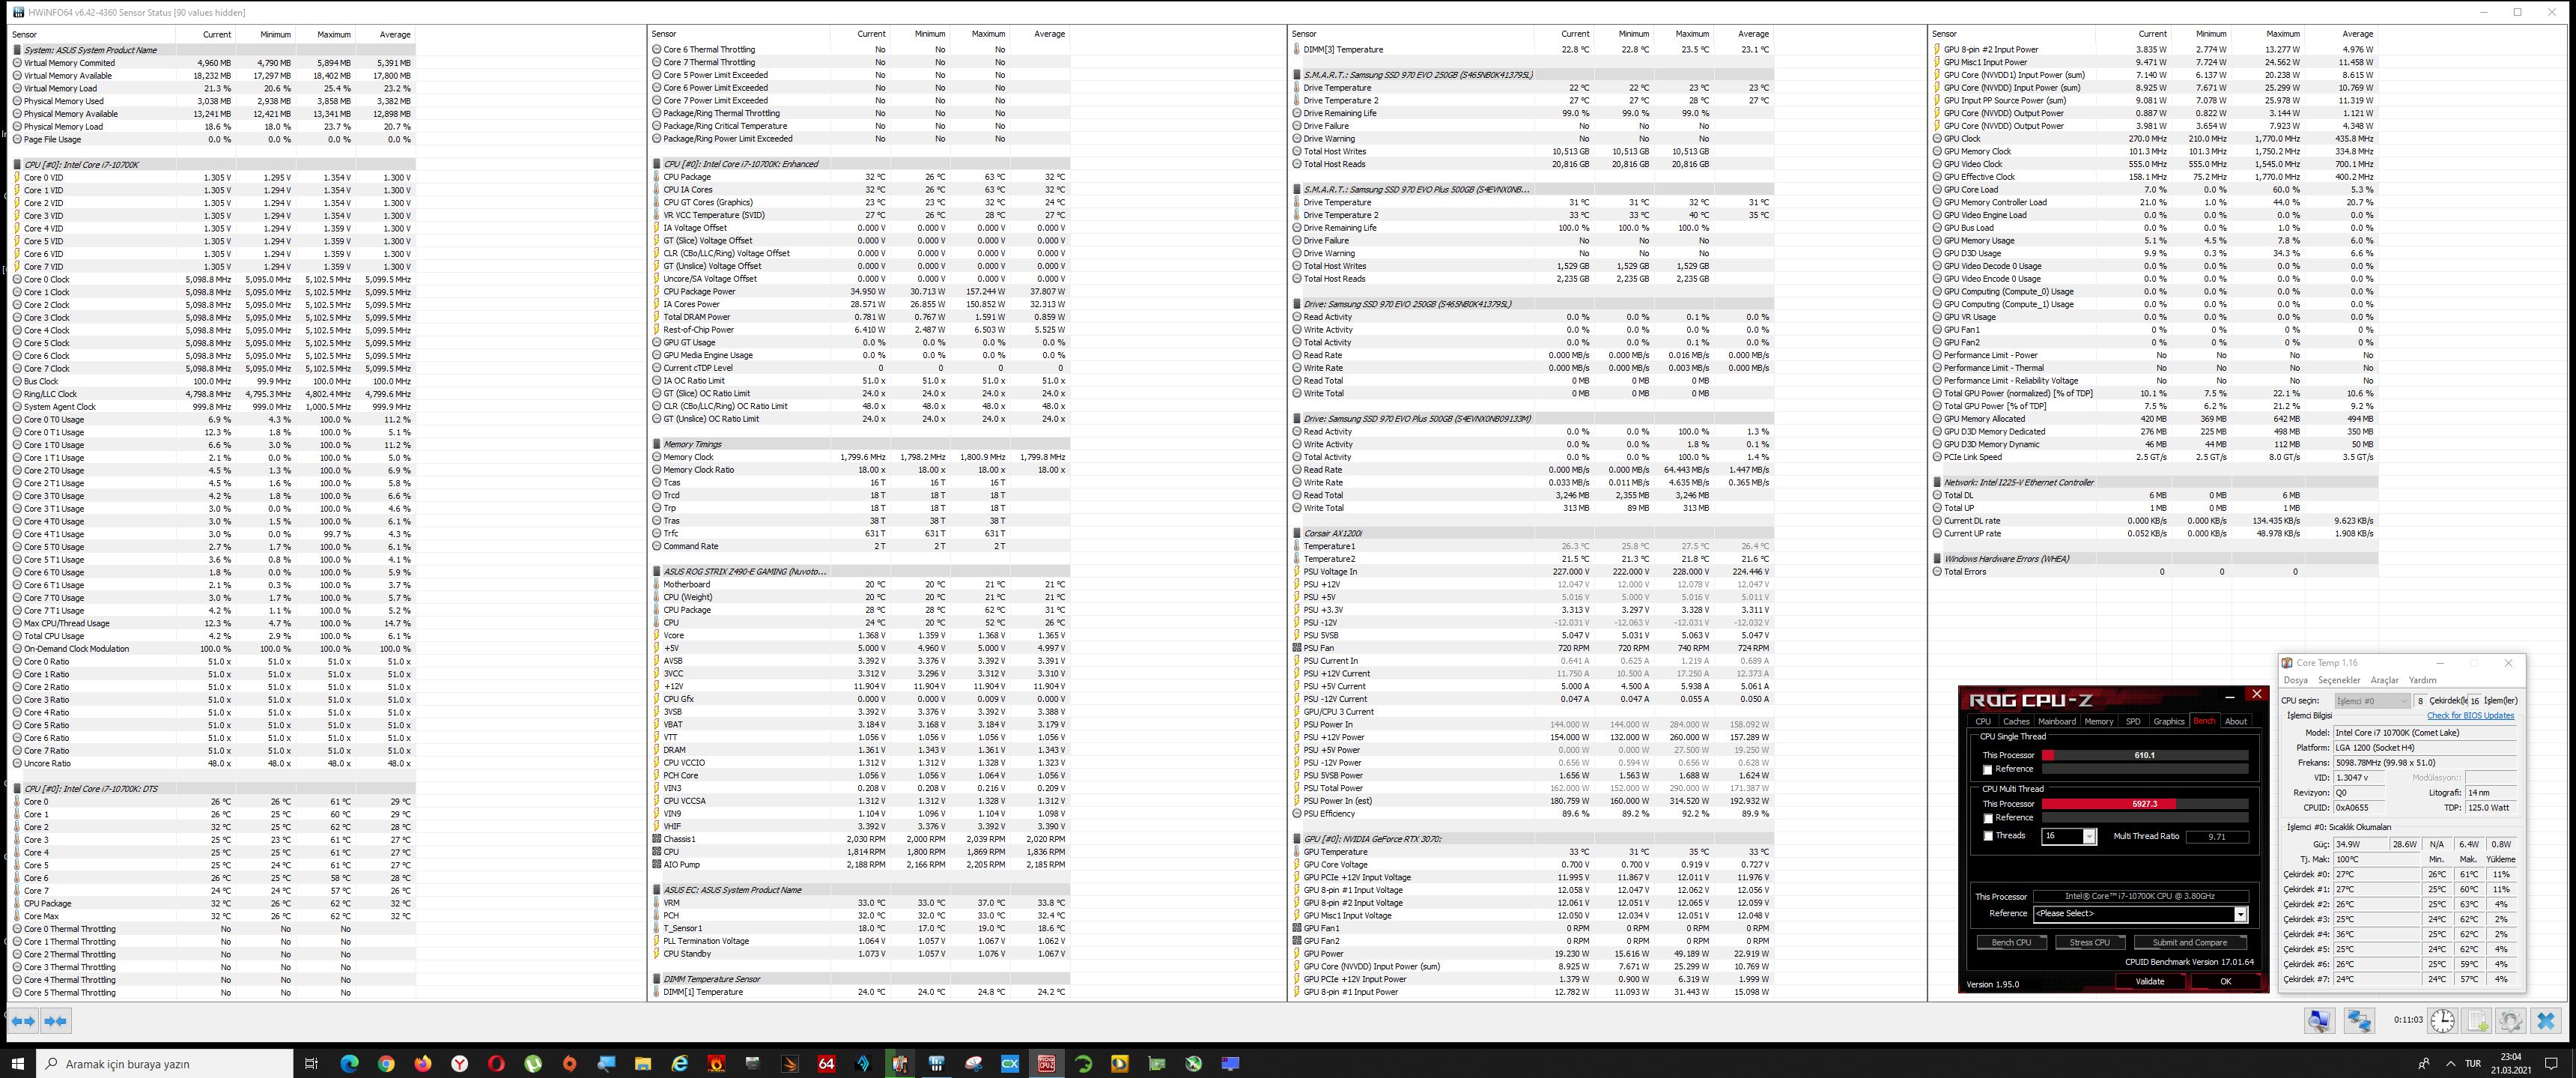2576x1078 pixels.
Task: Open Google Chrome from the taskbar
Action: pos(386,1064)
